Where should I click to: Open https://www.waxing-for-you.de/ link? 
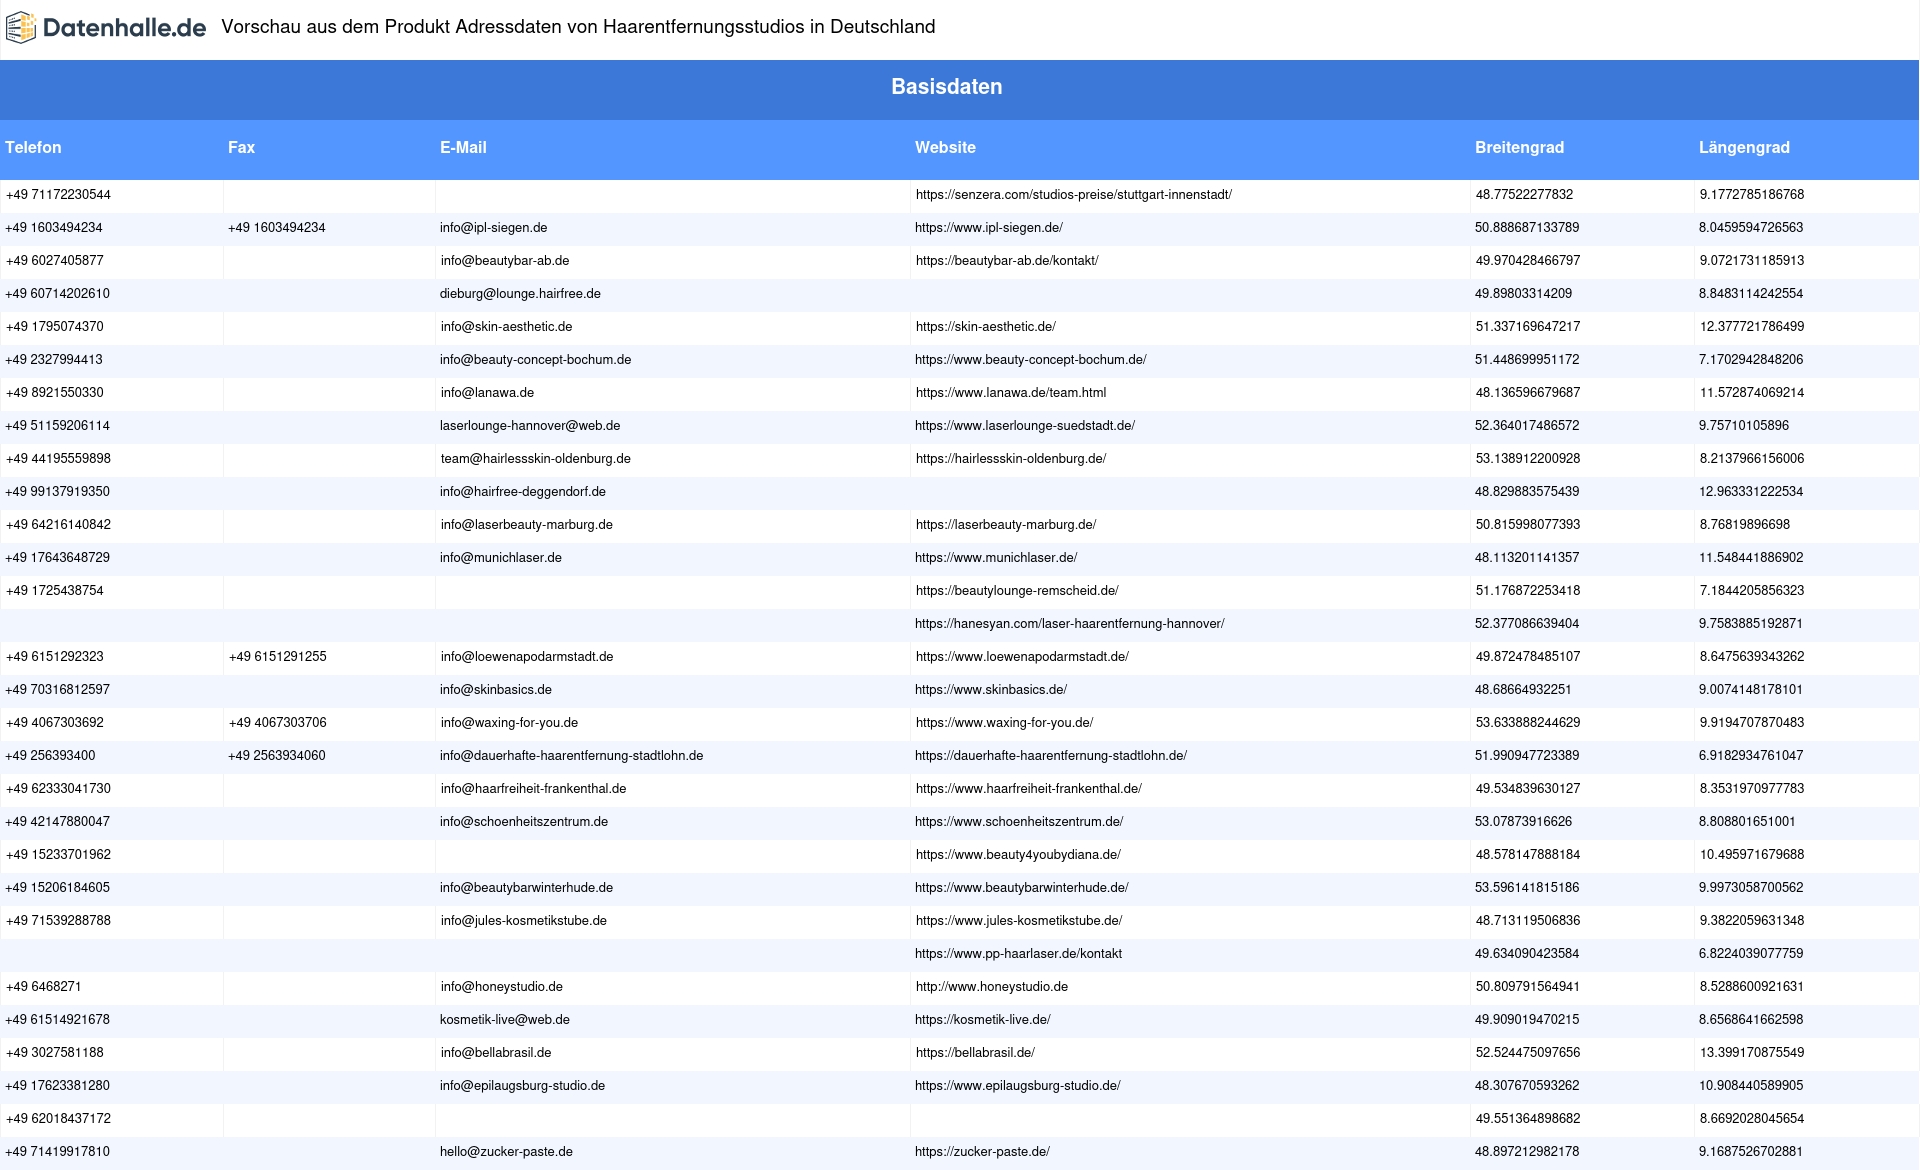coord(1004,723)
